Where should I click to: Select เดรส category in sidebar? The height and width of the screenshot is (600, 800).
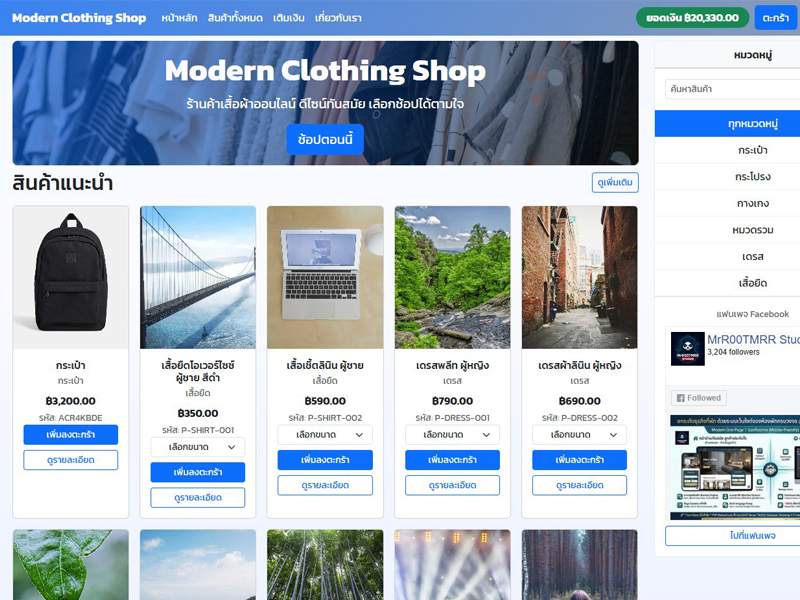coord(753,256)
